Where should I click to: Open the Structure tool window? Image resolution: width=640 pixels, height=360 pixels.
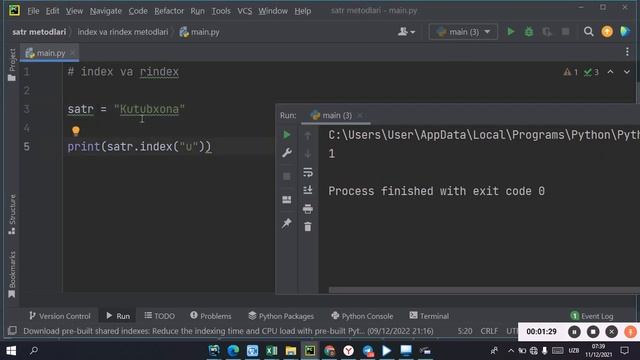[x=12, y=215]
